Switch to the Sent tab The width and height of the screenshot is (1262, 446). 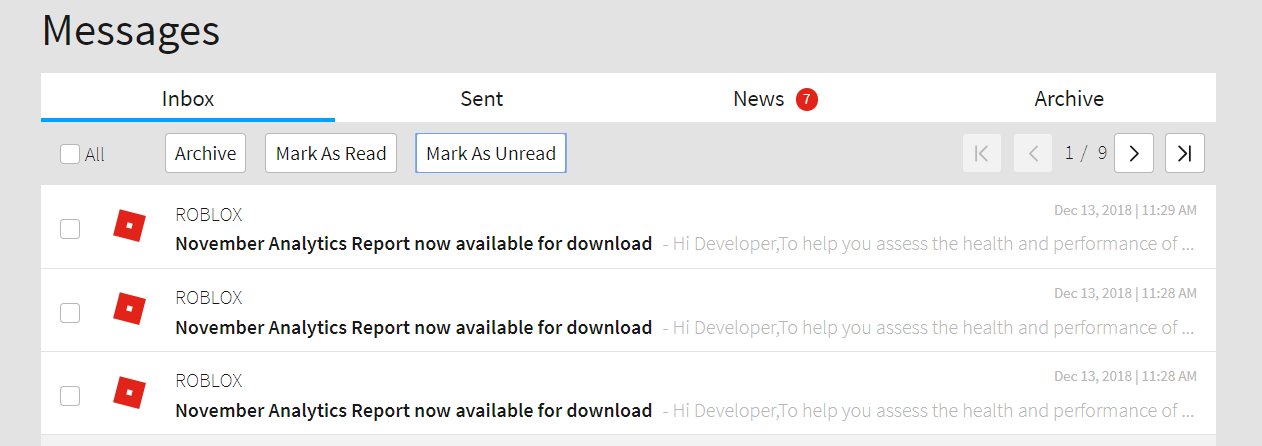(x=482, y=98)
